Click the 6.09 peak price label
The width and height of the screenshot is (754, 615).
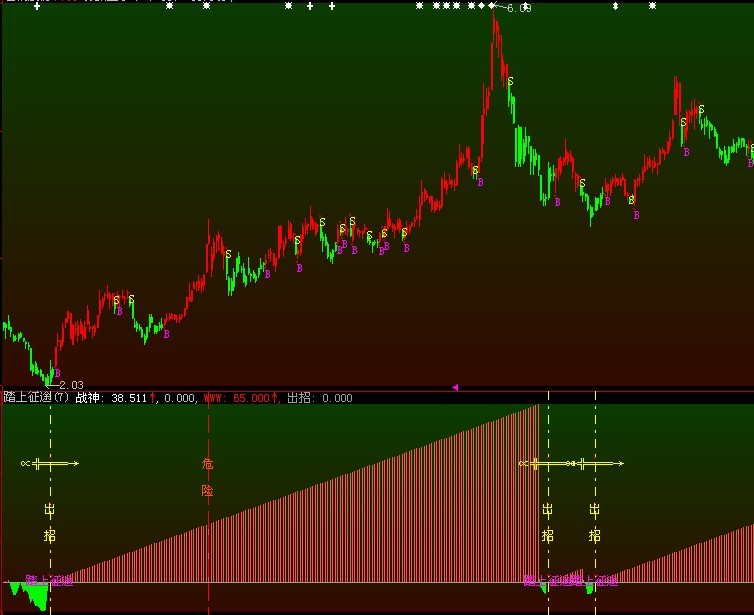519,8
